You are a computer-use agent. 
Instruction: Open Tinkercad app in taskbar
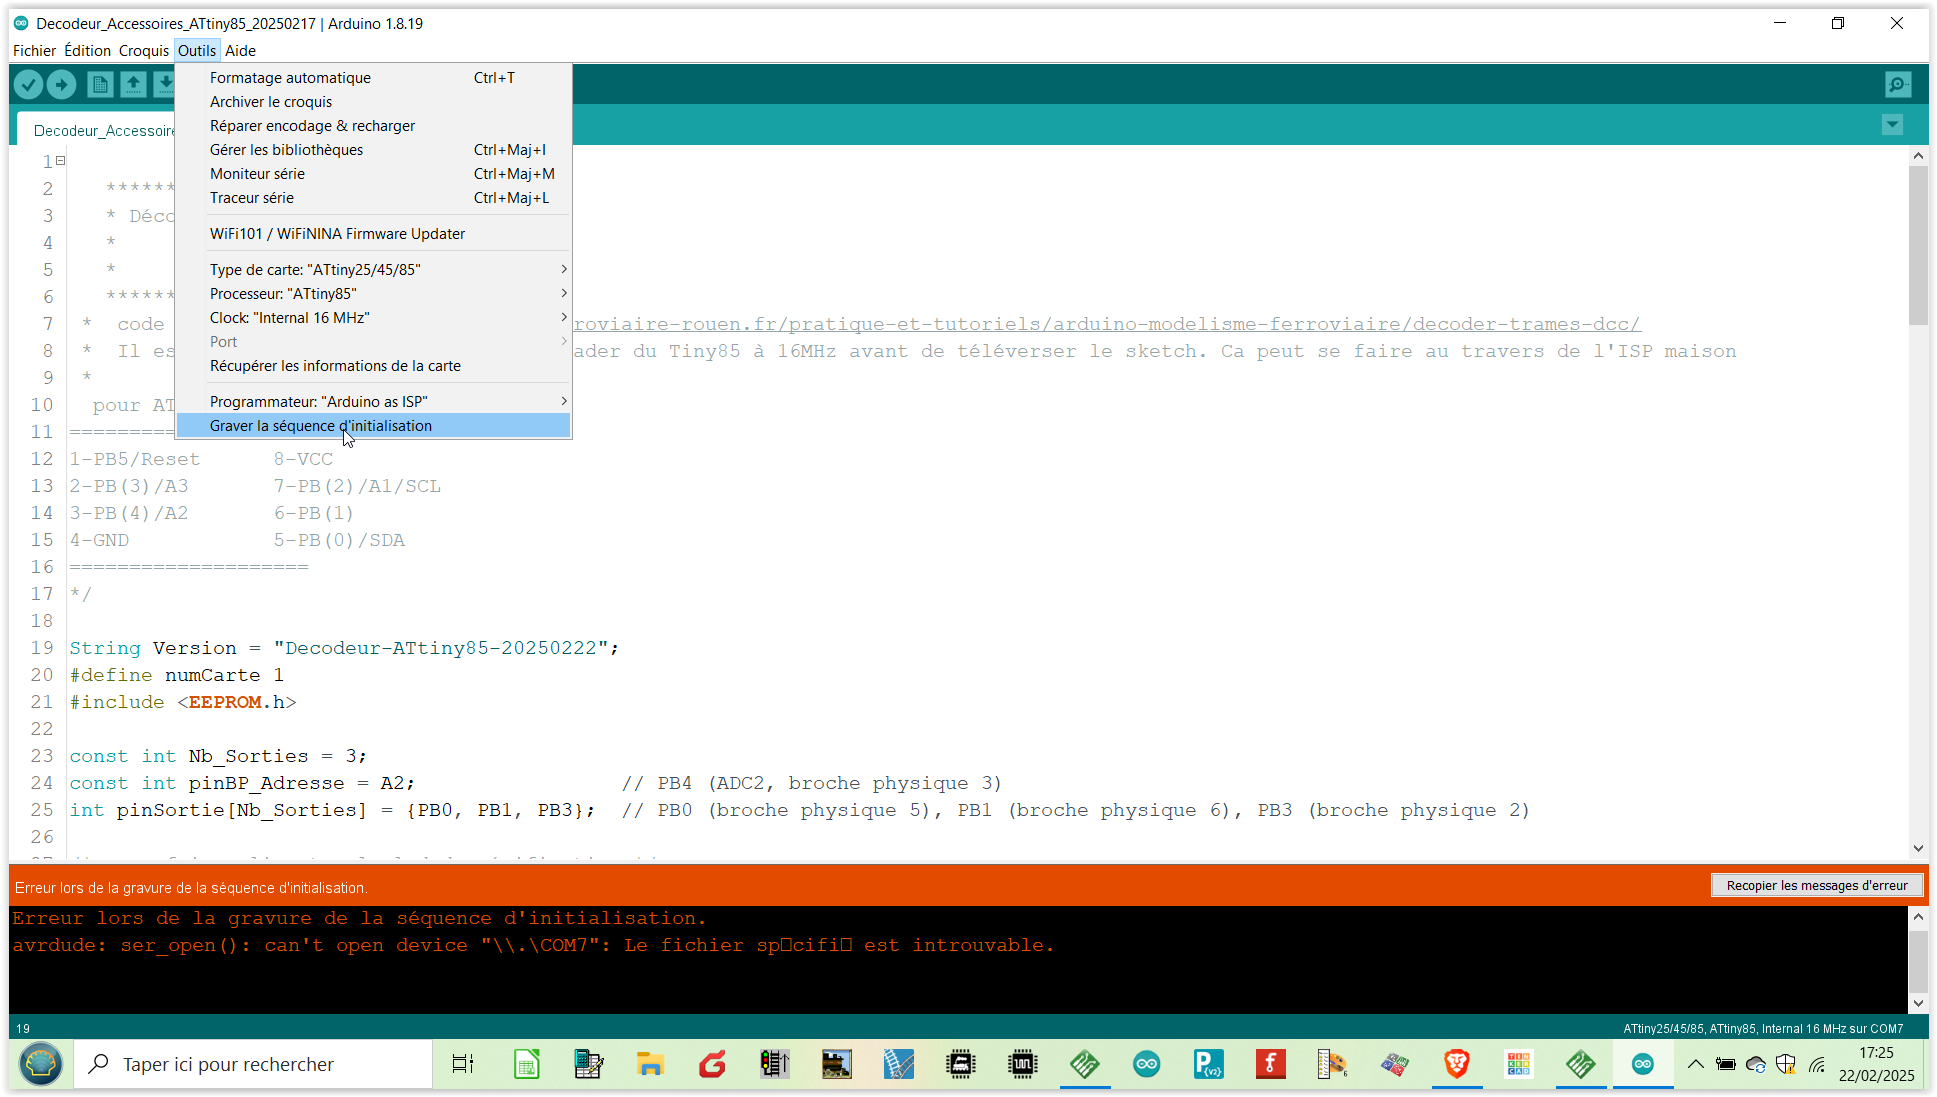point(1518,1064)
